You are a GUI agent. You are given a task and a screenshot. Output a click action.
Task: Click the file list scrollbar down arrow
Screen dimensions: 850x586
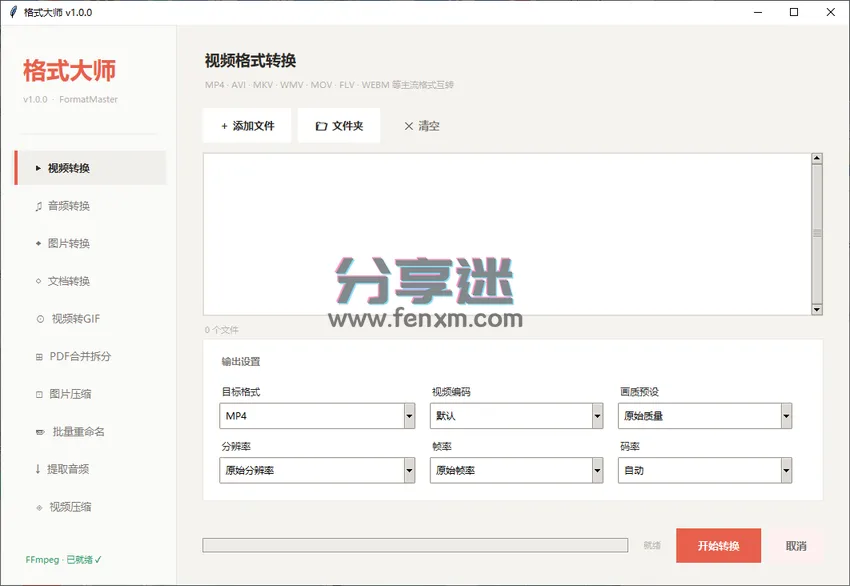point(817,310)
